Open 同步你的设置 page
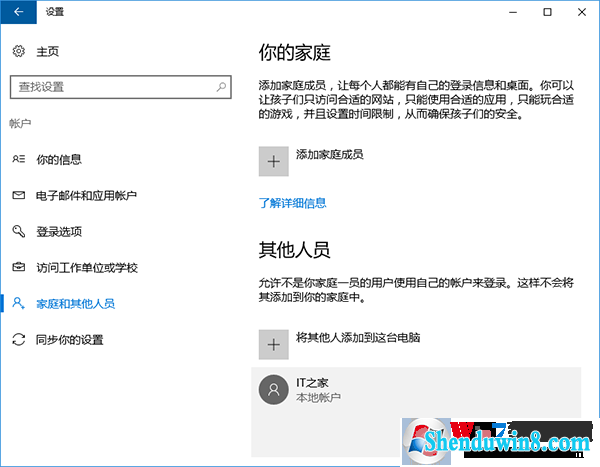 click(70, 340)
